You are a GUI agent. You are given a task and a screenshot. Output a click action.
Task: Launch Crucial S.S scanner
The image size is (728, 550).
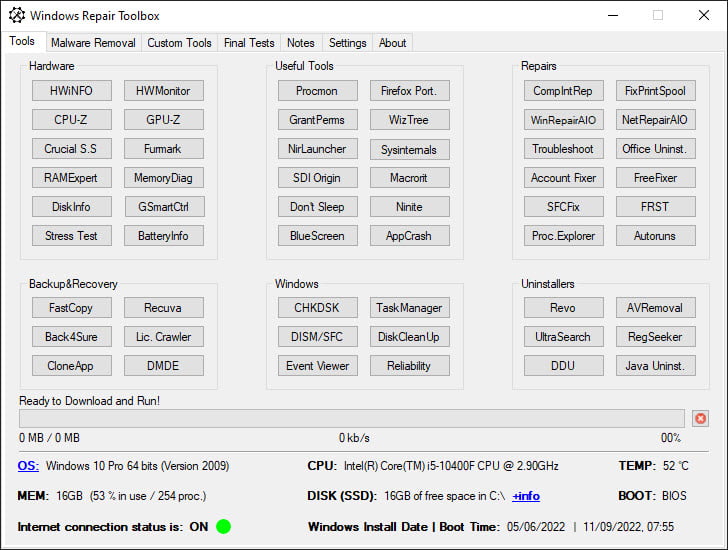pos(72,149)
